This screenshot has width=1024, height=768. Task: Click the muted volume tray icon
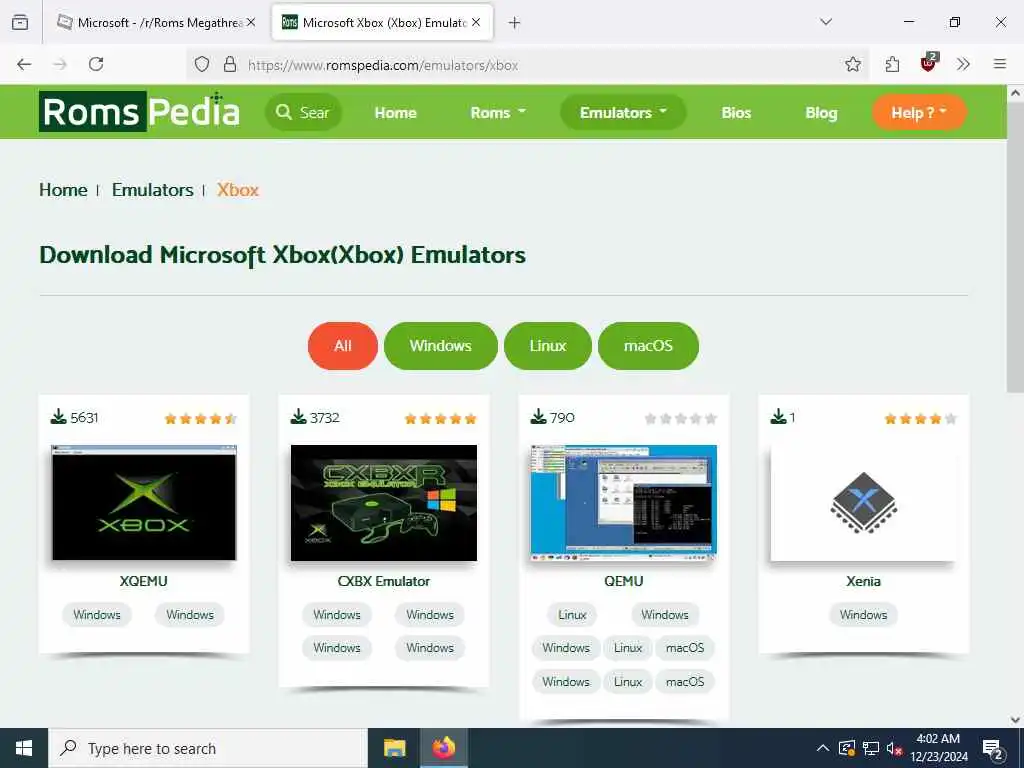pyautogui.click(x=895, y=748)
